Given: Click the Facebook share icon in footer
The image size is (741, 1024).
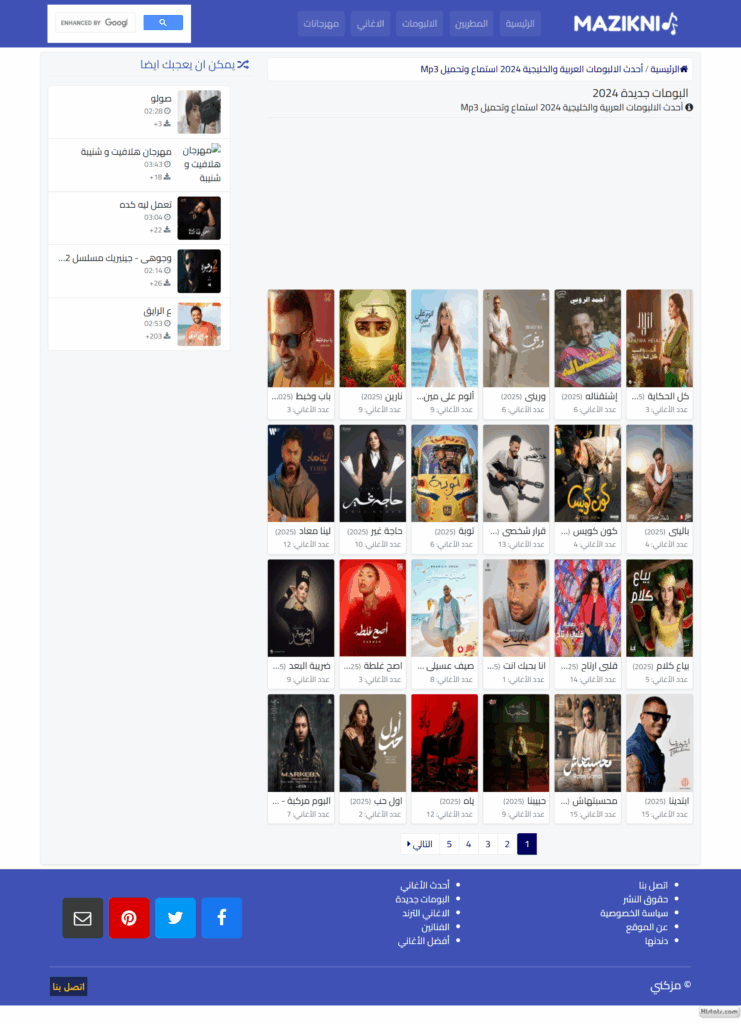Looking at the screenshot, I should [221, 918].
